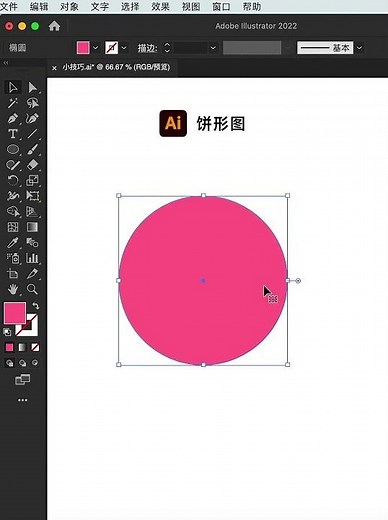
Task: Set paint mode to None
Action: tap(35, 347)
